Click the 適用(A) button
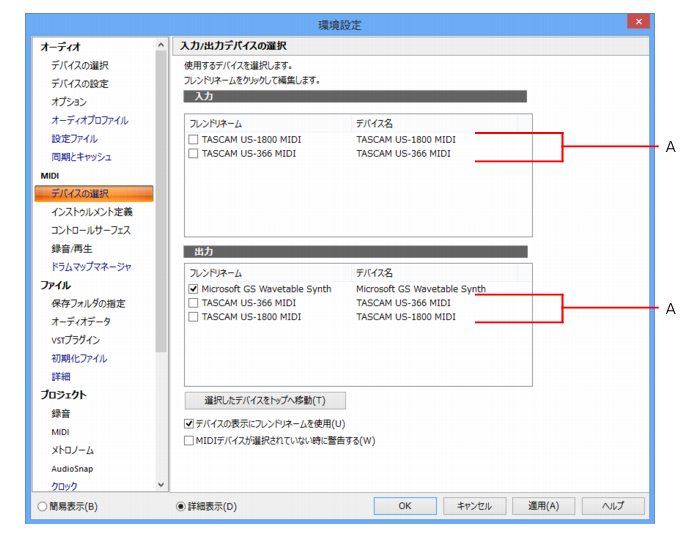The image size is (695, 533). 543,506
